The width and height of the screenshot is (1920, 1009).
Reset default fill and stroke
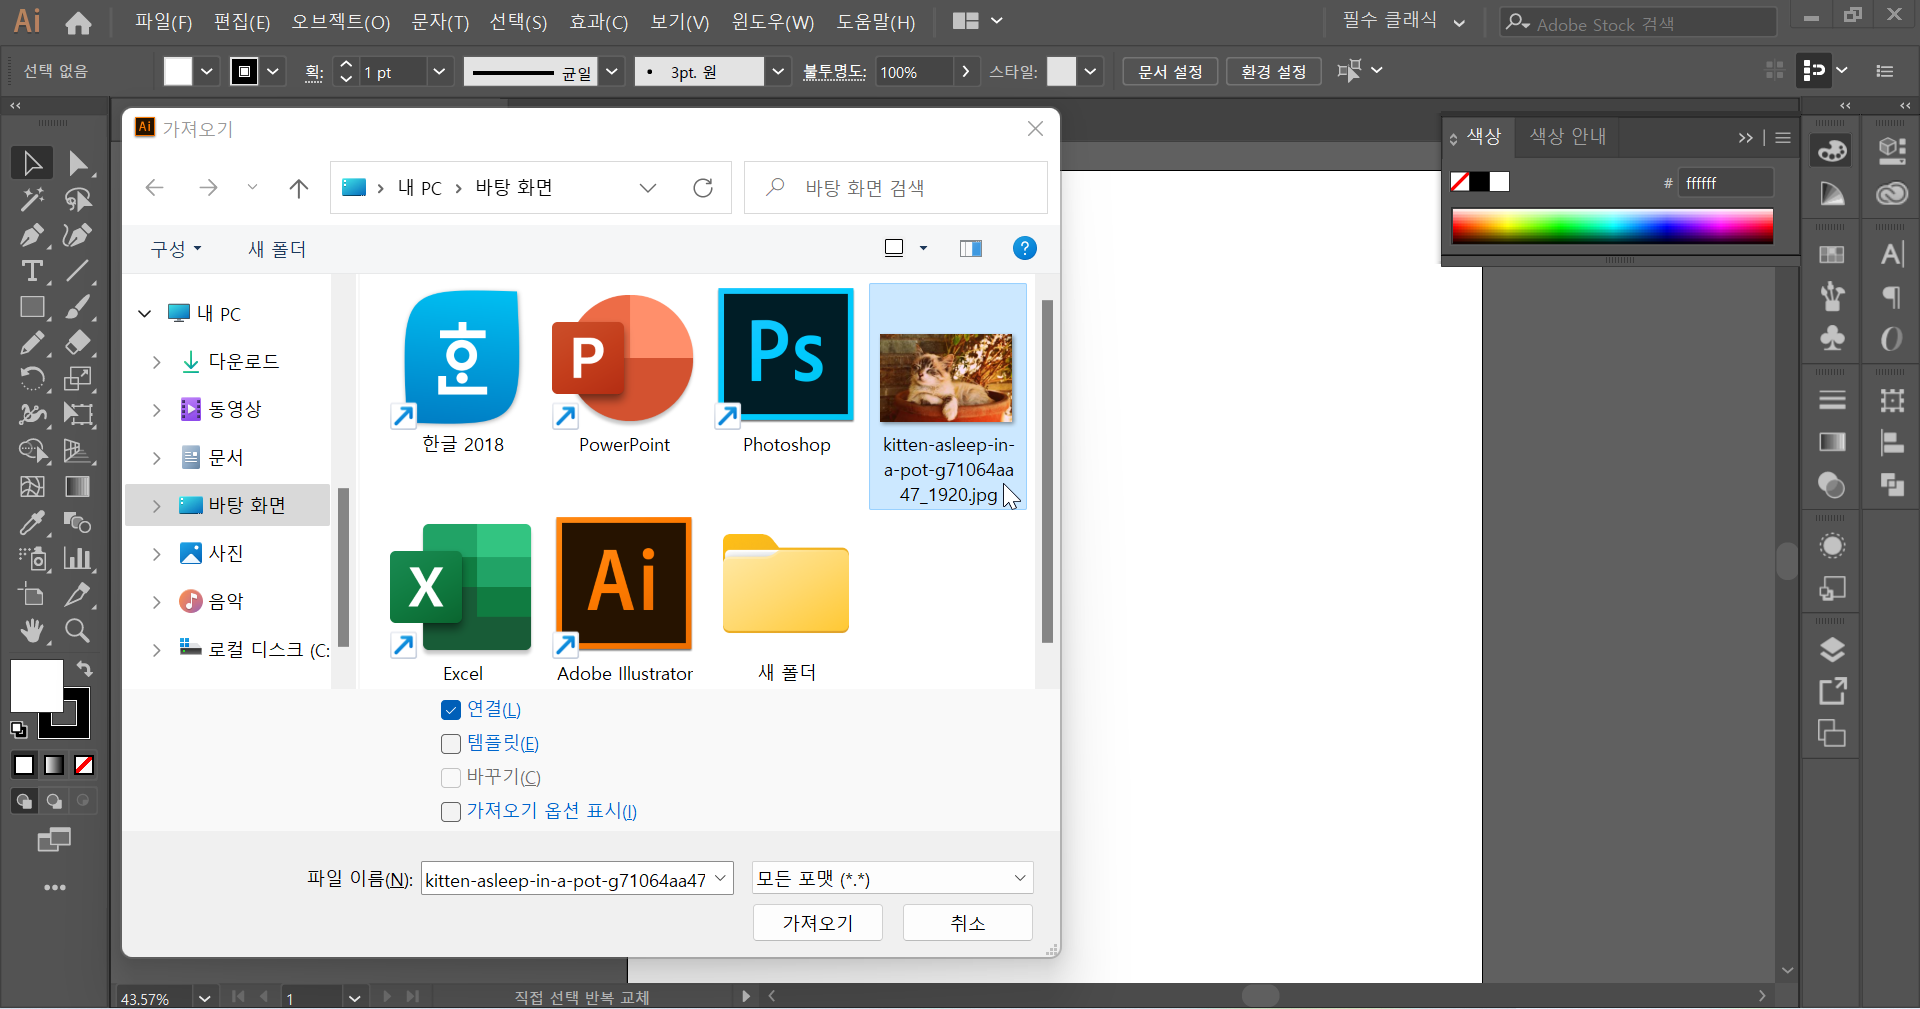coord(18,729)
